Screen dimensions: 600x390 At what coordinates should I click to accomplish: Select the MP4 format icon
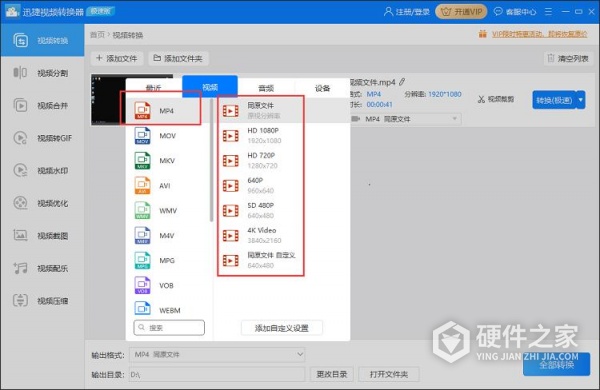click(x=142, y=111)
